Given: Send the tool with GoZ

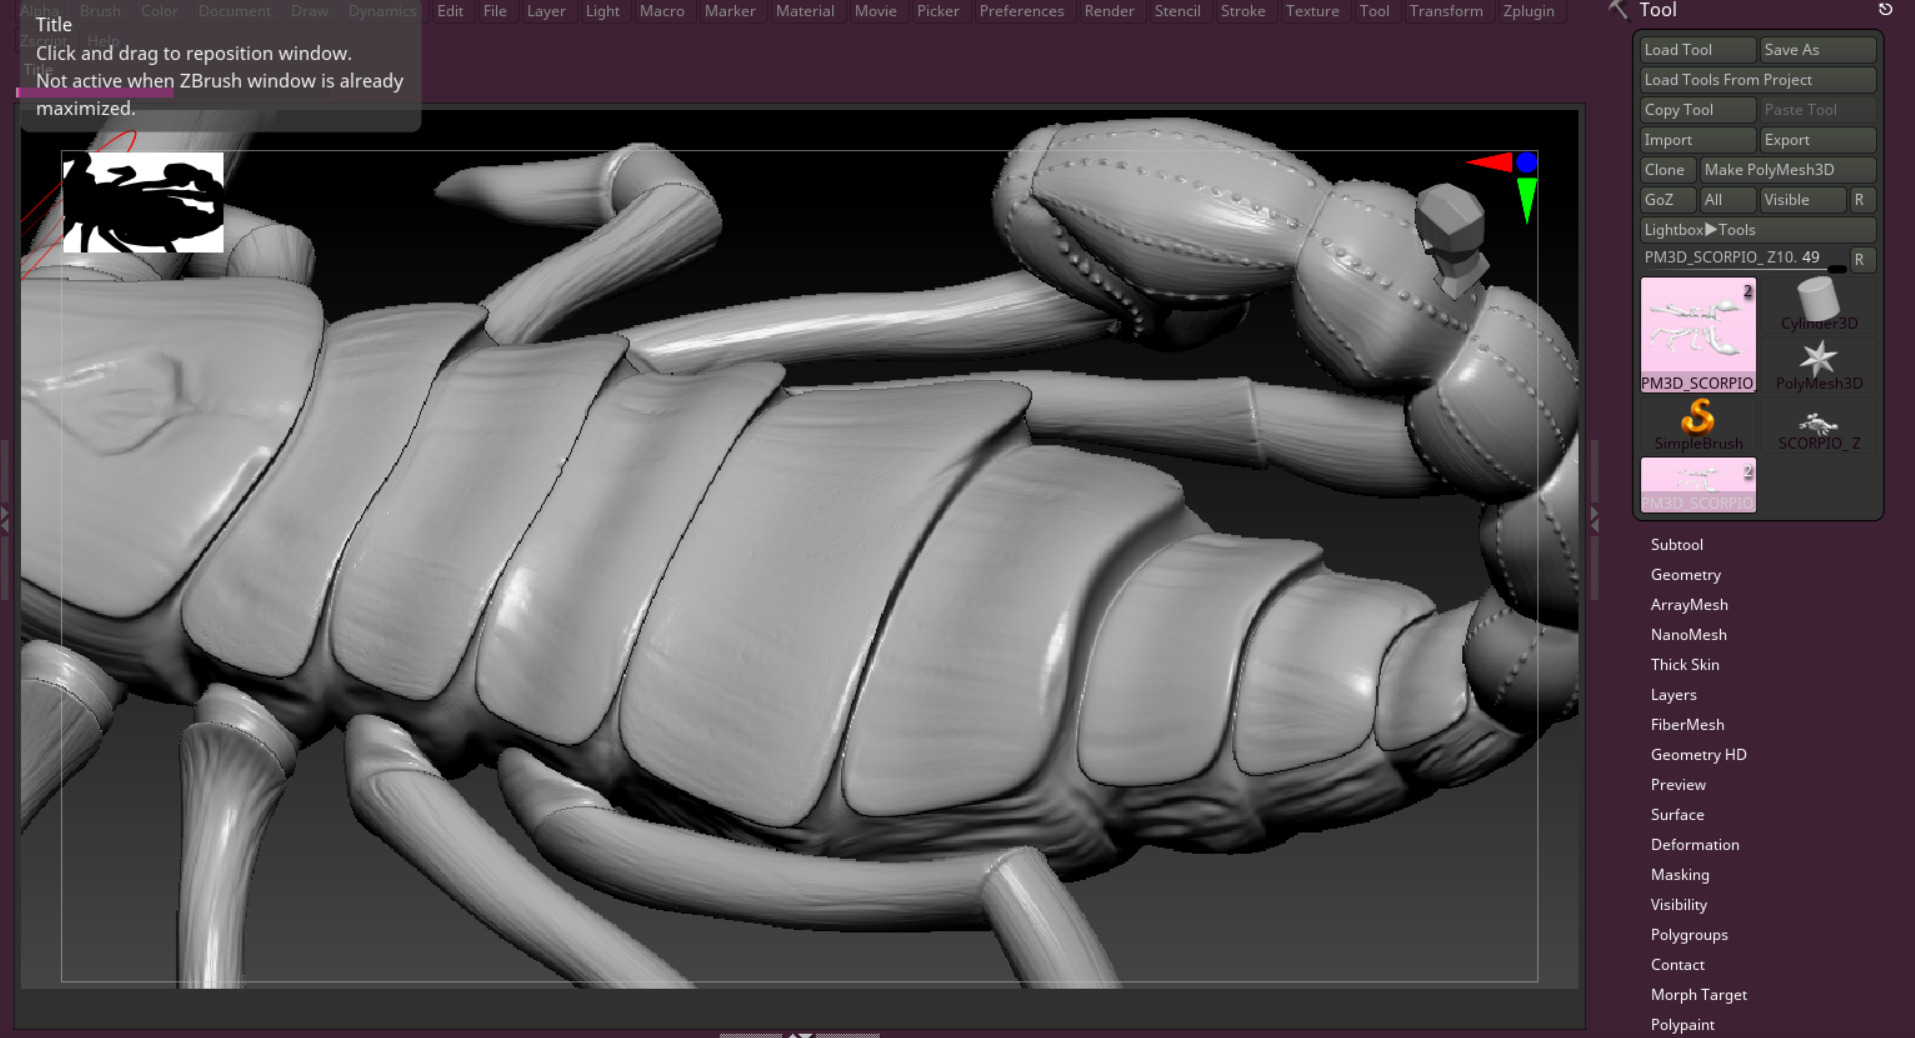Looking at the screenshot, I should pyautogui.click(x=1668, y=200).
